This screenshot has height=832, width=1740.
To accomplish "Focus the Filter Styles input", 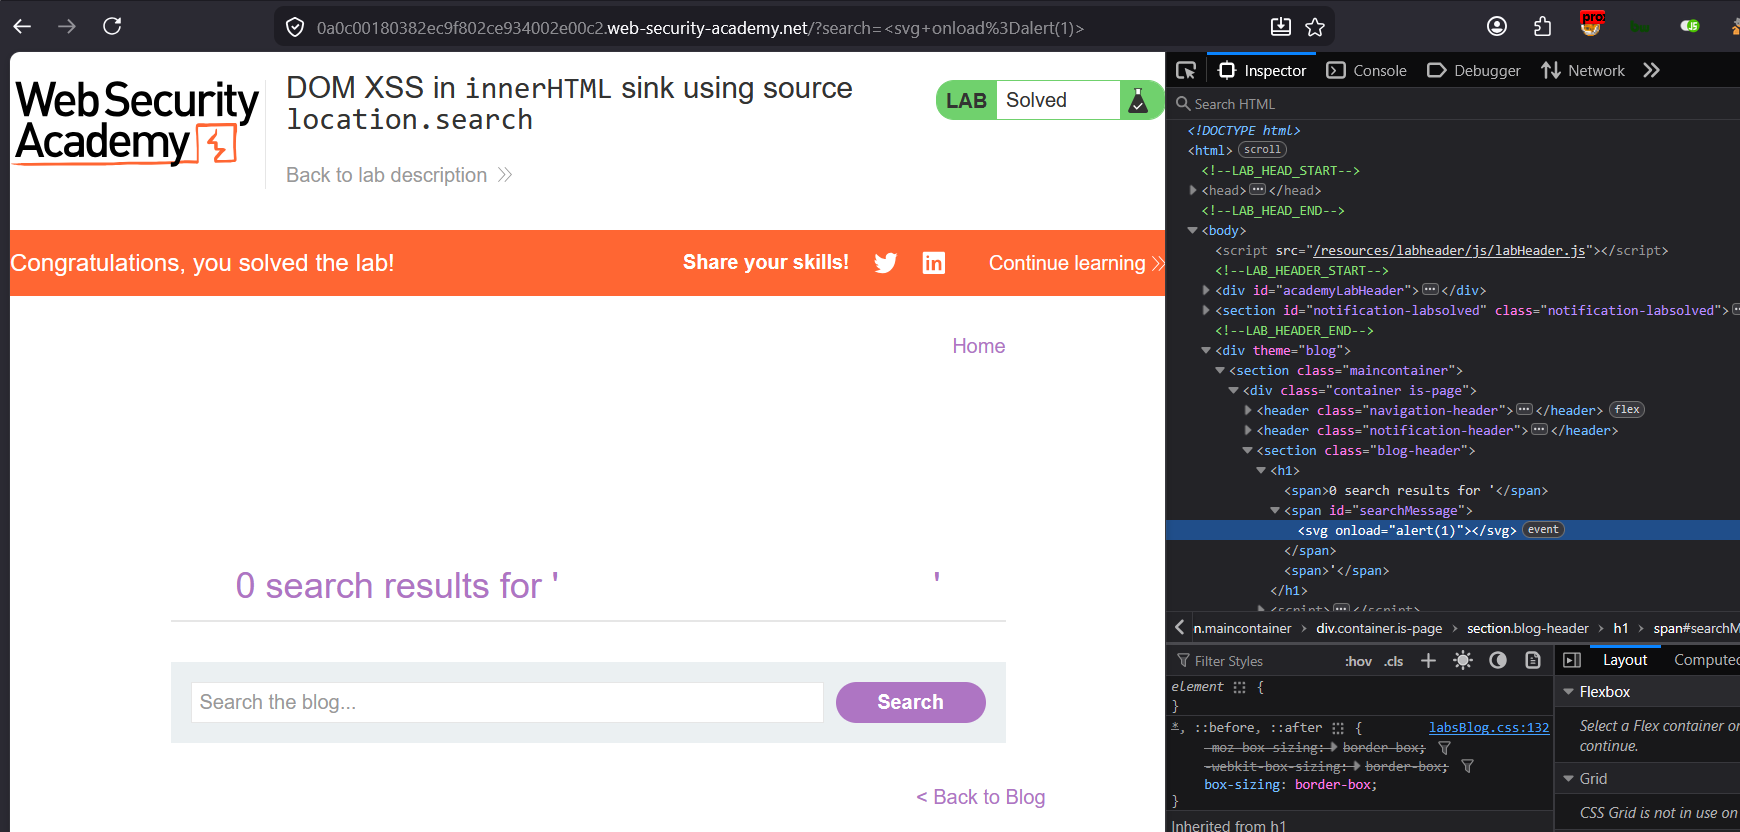I will (x=1254, y=661).
